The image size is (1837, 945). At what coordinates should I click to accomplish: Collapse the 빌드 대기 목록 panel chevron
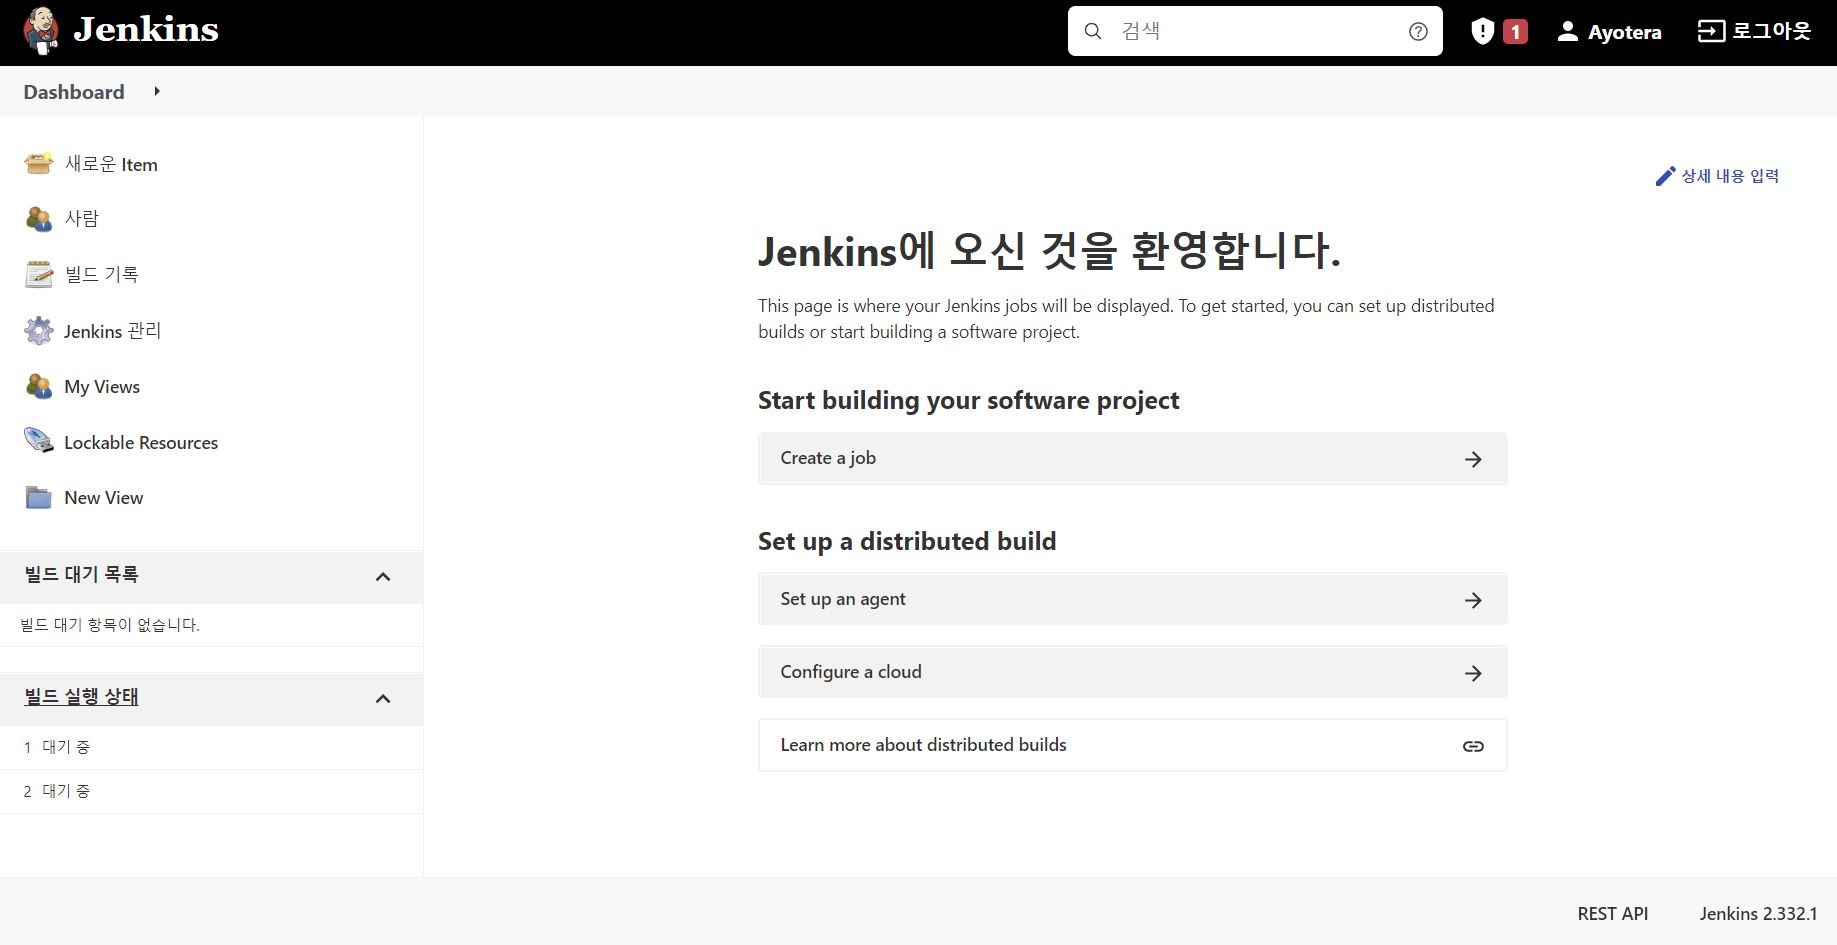click(383, 577)
